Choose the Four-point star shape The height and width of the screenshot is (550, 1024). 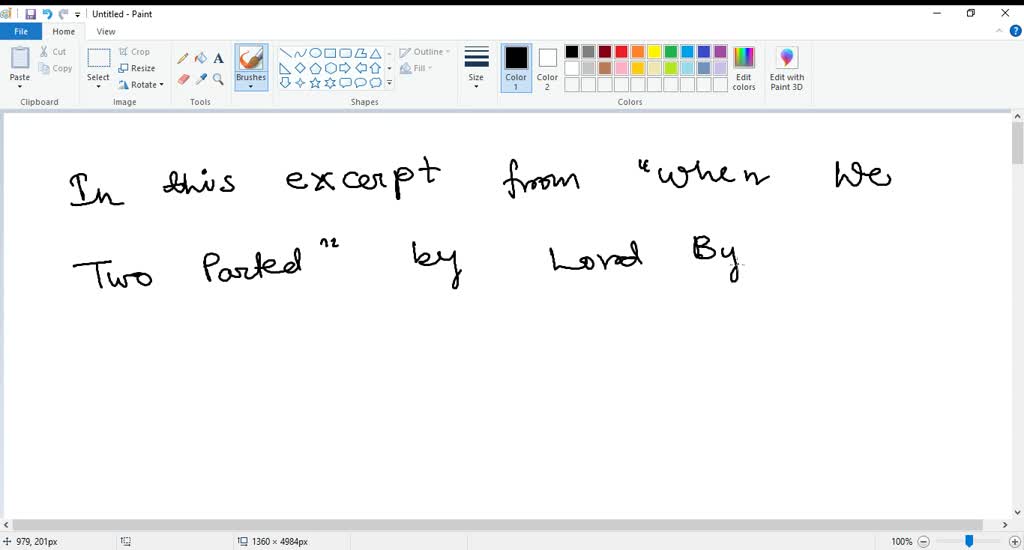(x=300, y=82)
